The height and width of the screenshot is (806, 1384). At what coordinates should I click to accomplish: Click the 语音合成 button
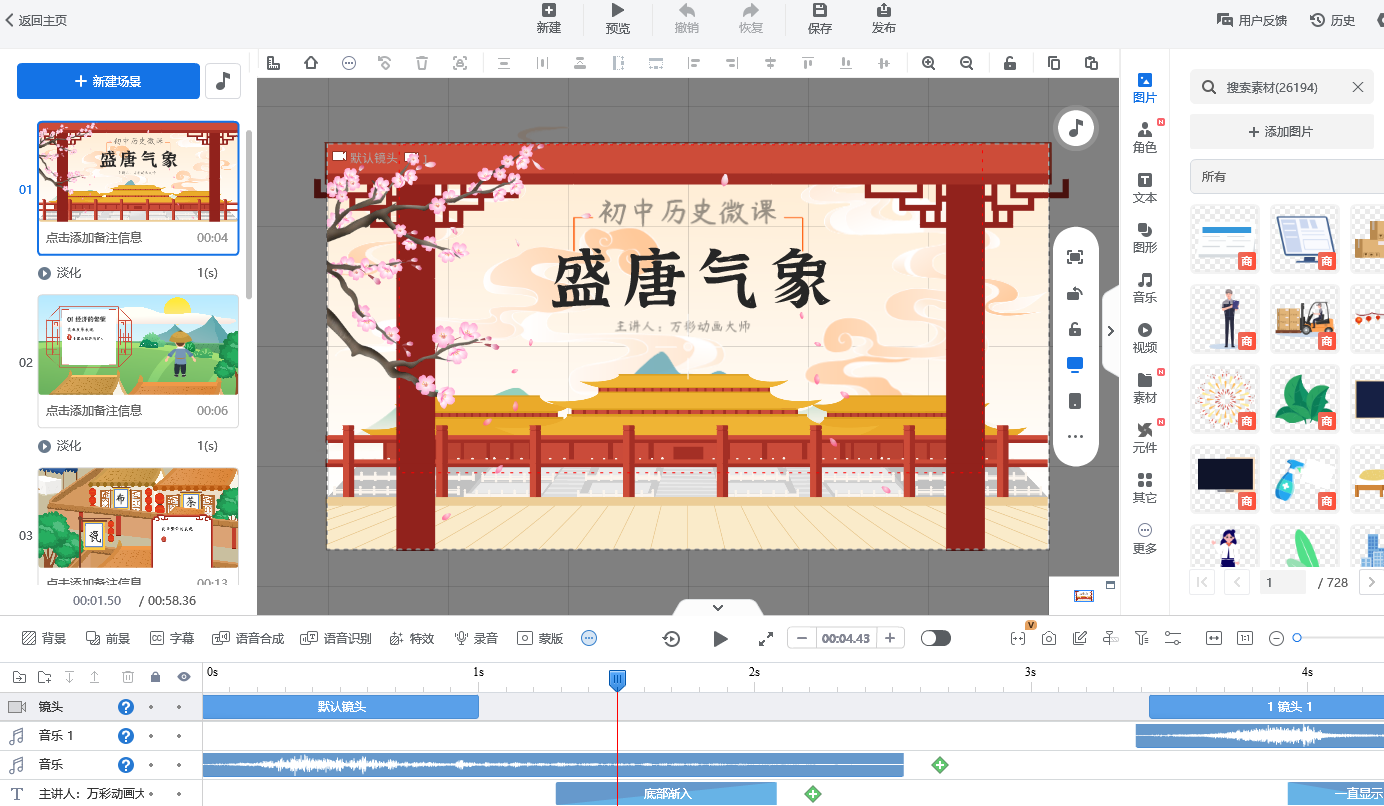point(248,638)
